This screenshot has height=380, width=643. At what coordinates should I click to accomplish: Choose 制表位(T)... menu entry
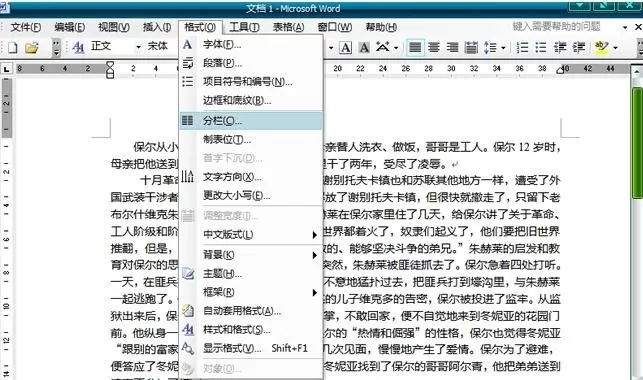[x=251, y=139]
